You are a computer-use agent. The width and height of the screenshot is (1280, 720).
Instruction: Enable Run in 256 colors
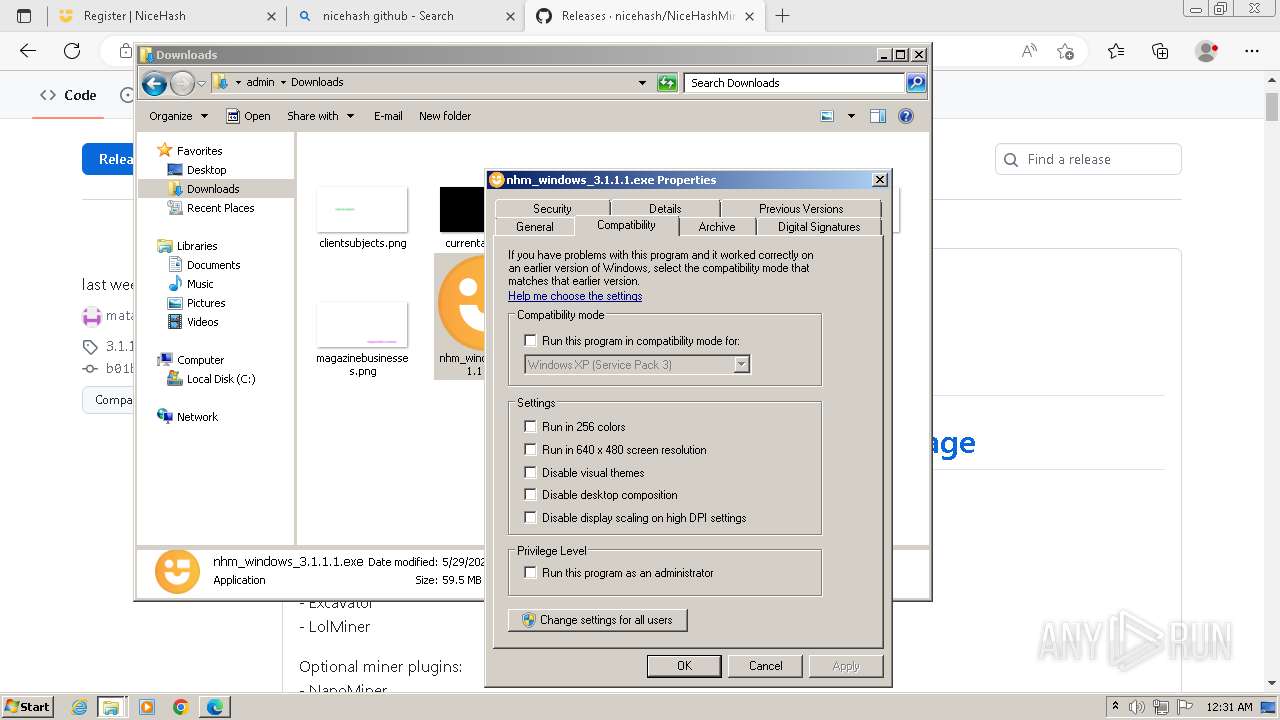[531, 427]
